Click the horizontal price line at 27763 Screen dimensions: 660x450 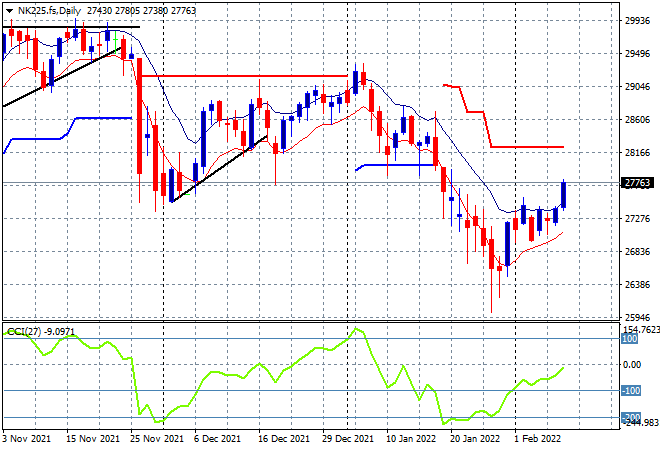(311, 183)
